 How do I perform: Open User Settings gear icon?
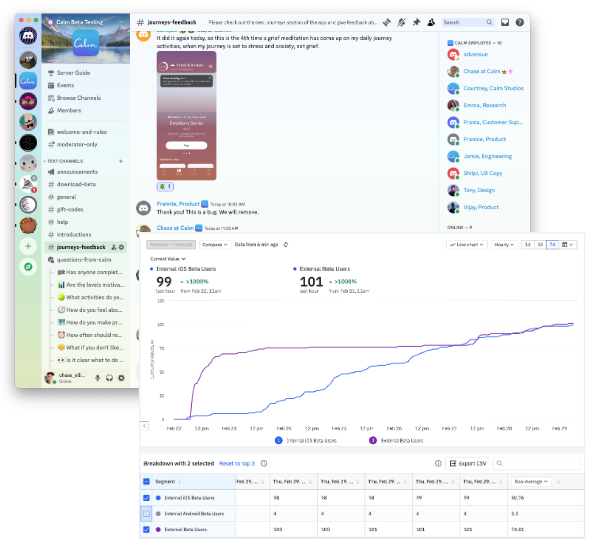pyautogui.click(x=121, y=378)
